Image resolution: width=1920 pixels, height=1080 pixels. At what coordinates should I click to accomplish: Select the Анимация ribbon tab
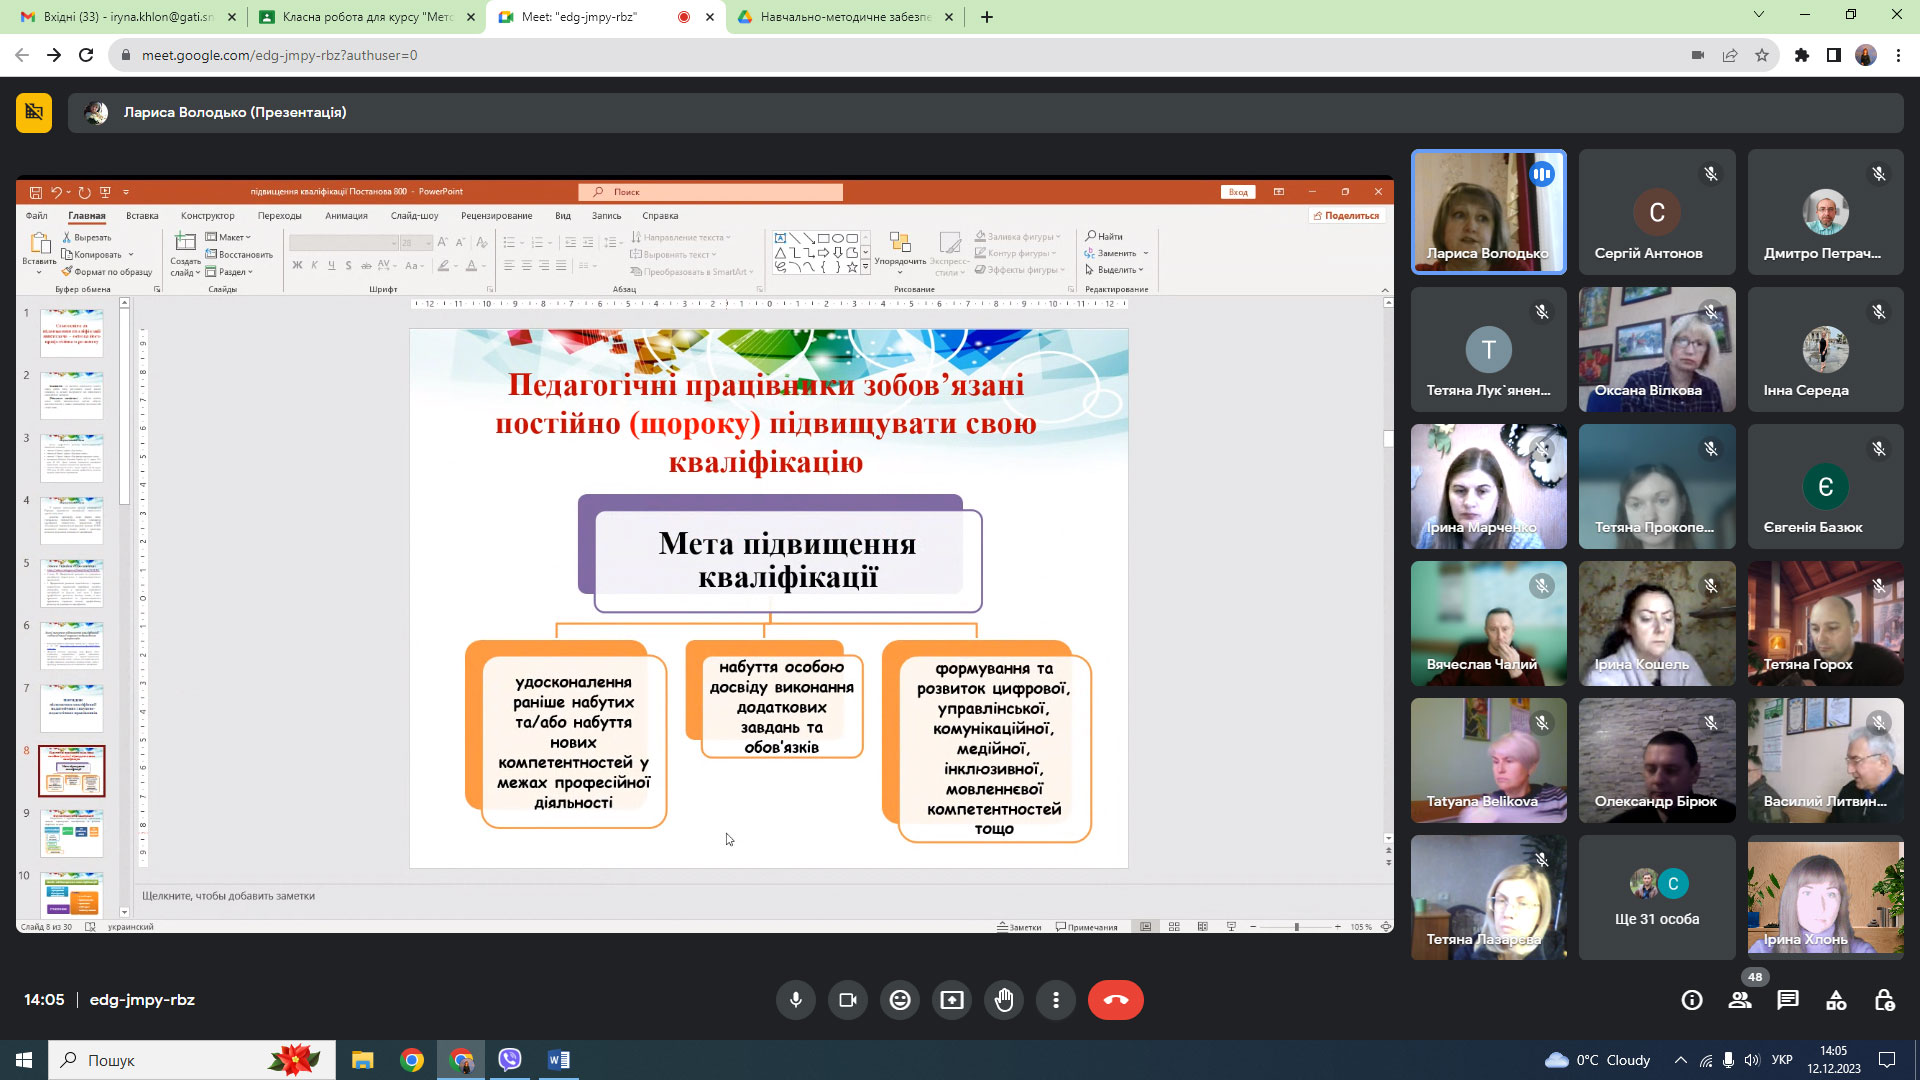click(x=346, y=216)
